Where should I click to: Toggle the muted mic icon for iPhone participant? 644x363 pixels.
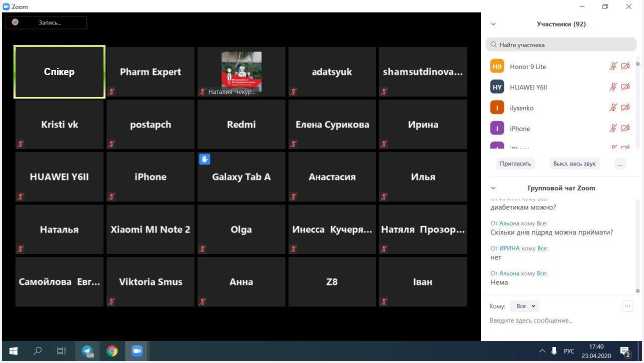click(x=613, y=128)
